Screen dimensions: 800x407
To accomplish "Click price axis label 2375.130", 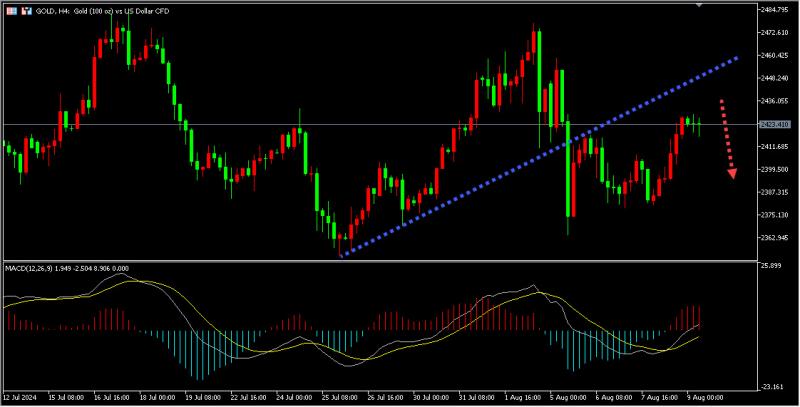I will coord(774,215).
